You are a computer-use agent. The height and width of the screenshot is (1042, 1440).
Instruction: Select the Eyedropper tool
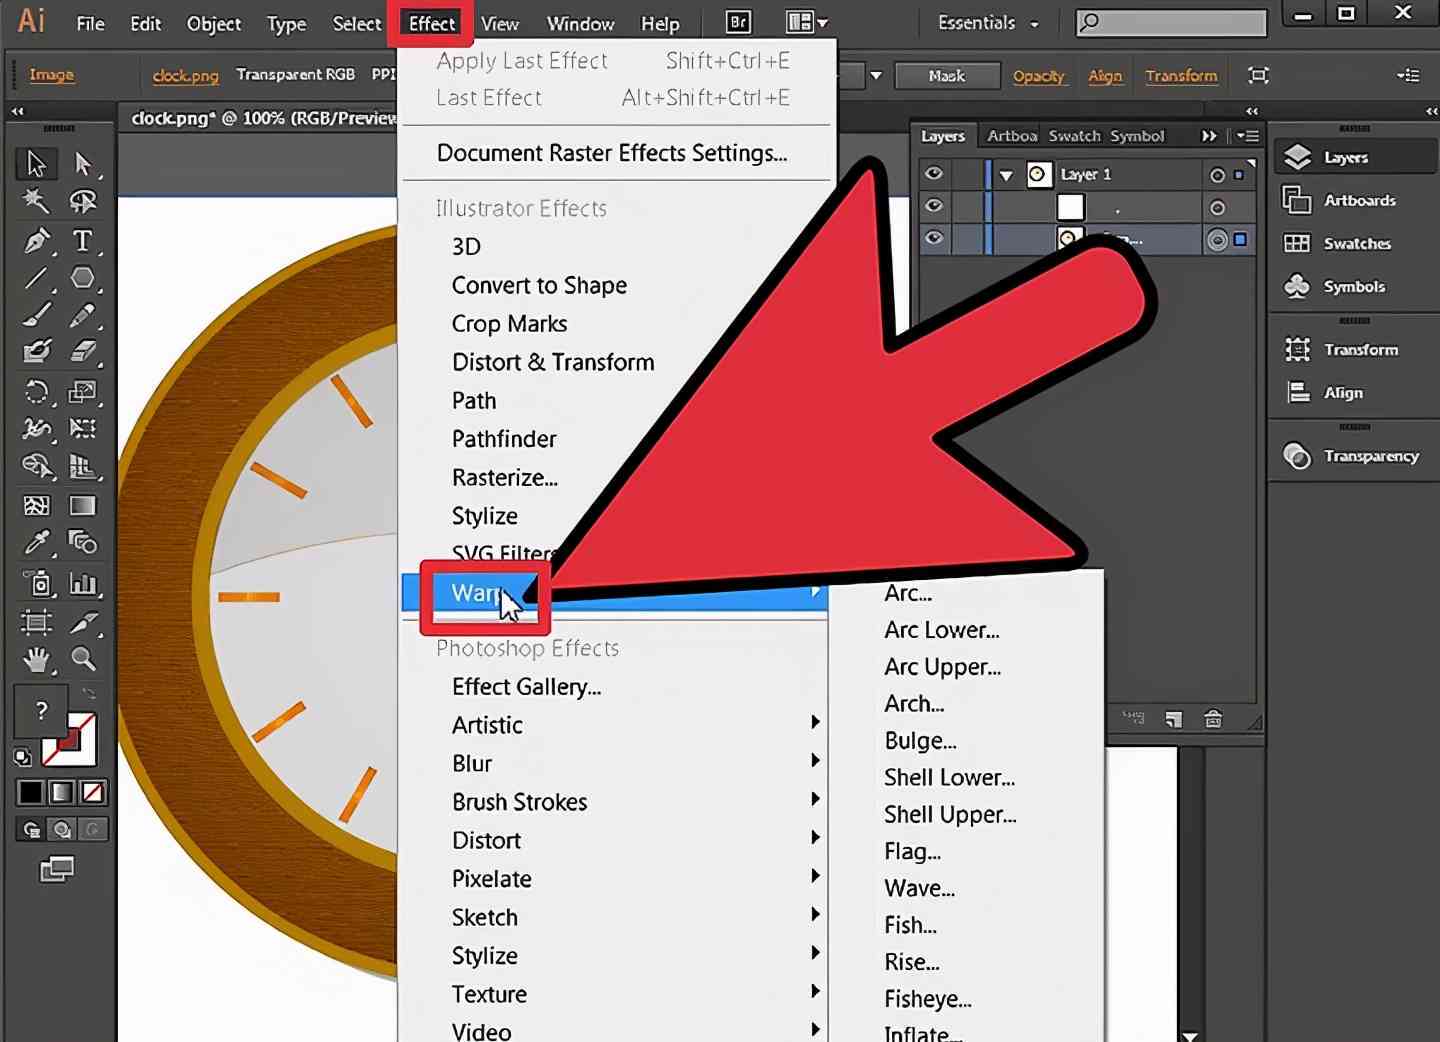click(x=36, y=543)
